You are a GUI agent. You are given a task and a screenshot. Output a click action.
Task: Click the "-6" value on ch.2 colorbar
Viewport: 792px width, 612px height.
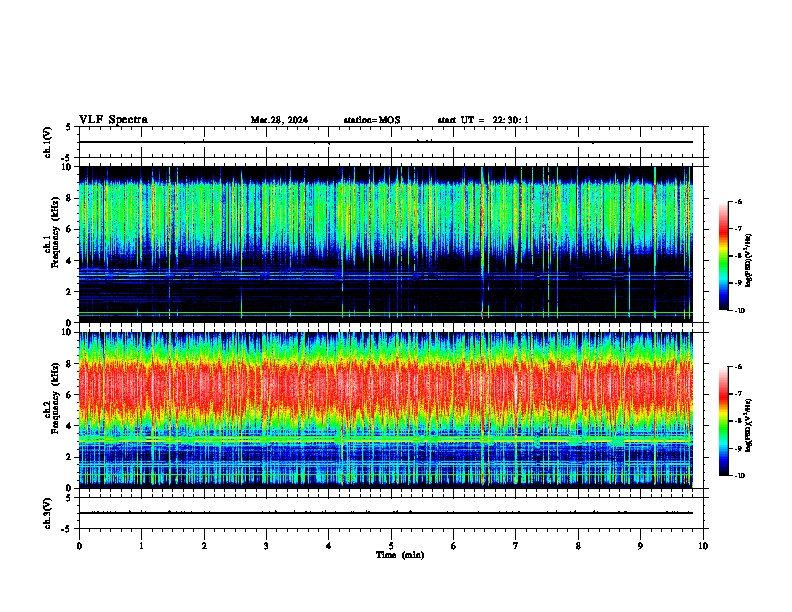pos(738,367)
